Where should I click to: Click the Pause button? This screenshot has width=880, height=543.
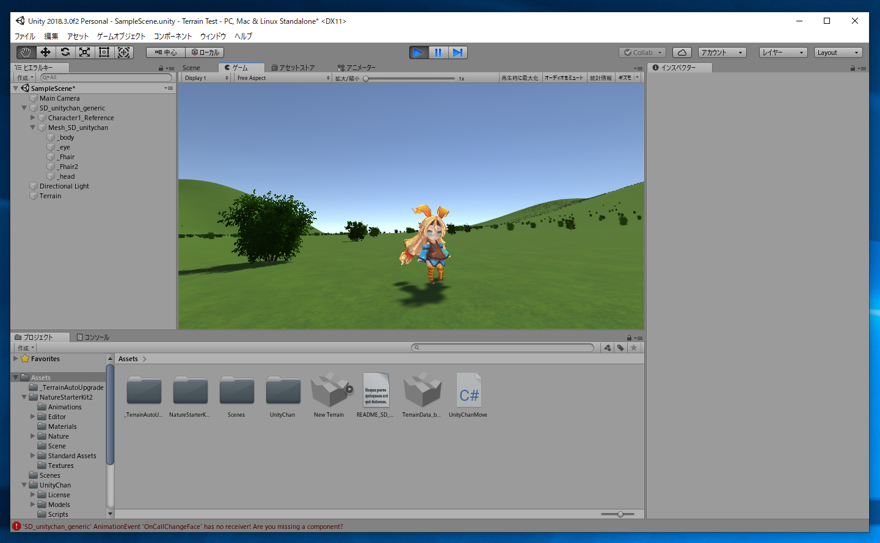pos(438,52)
